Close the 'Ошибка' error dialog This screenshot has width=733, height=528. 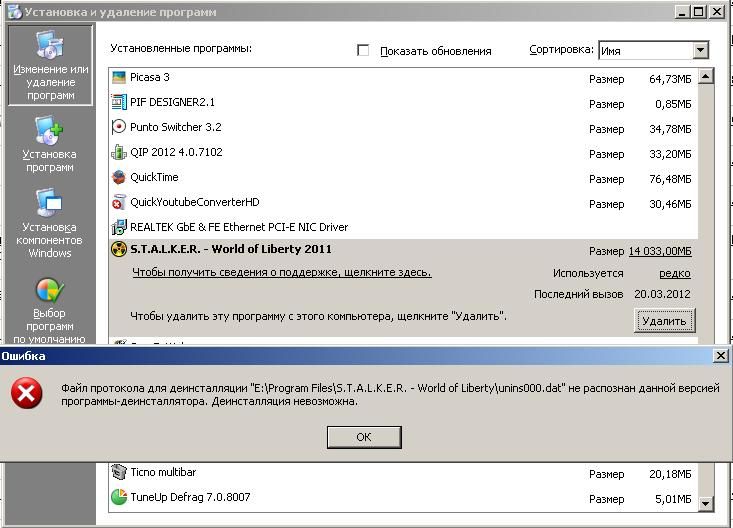click(721, 355)
